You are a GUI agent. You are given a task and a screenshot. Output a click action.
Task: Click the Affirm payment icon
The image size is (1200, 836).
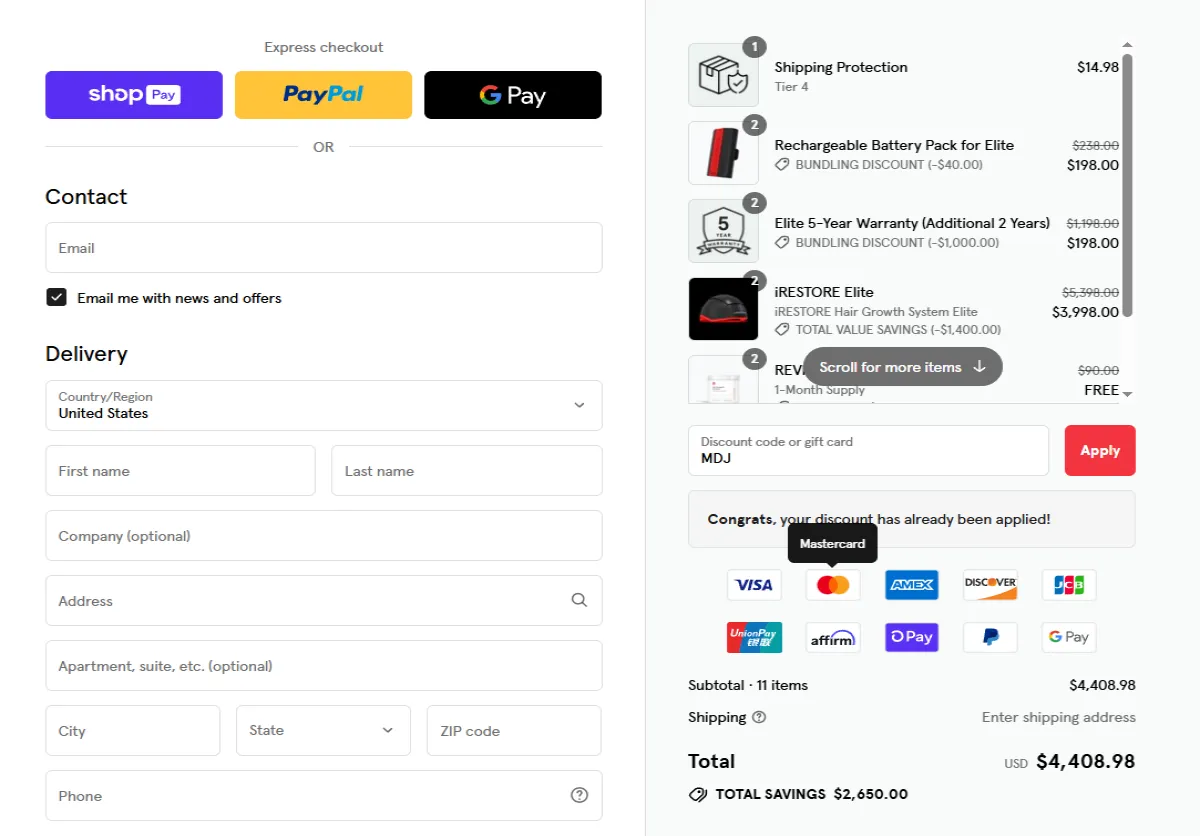[833, 637]
